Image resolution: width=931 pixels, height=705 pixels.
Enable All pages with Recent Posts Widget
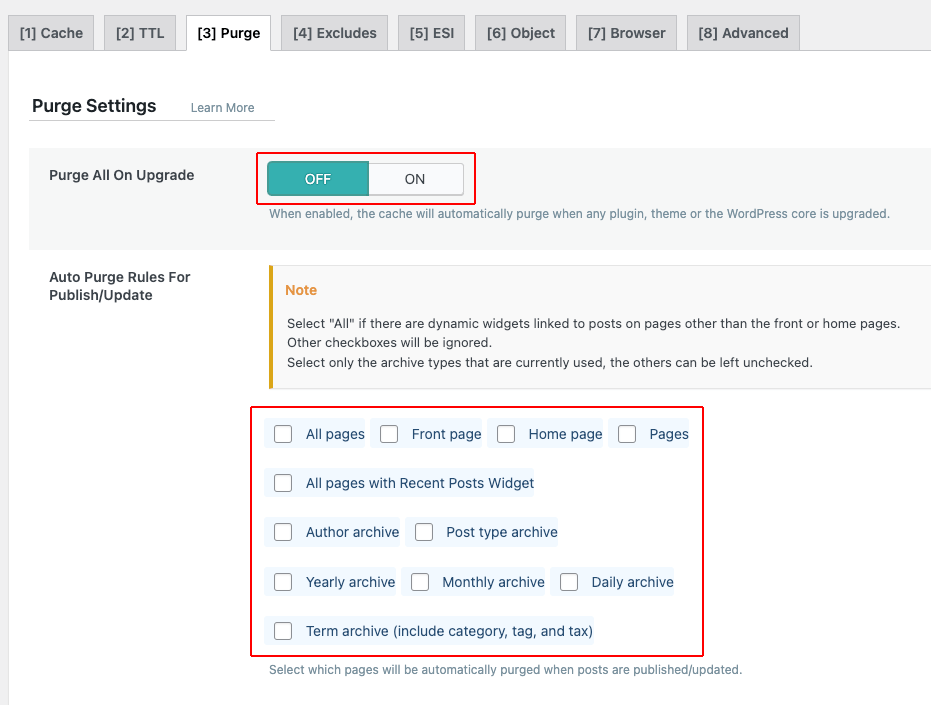[x=283, y=483]
